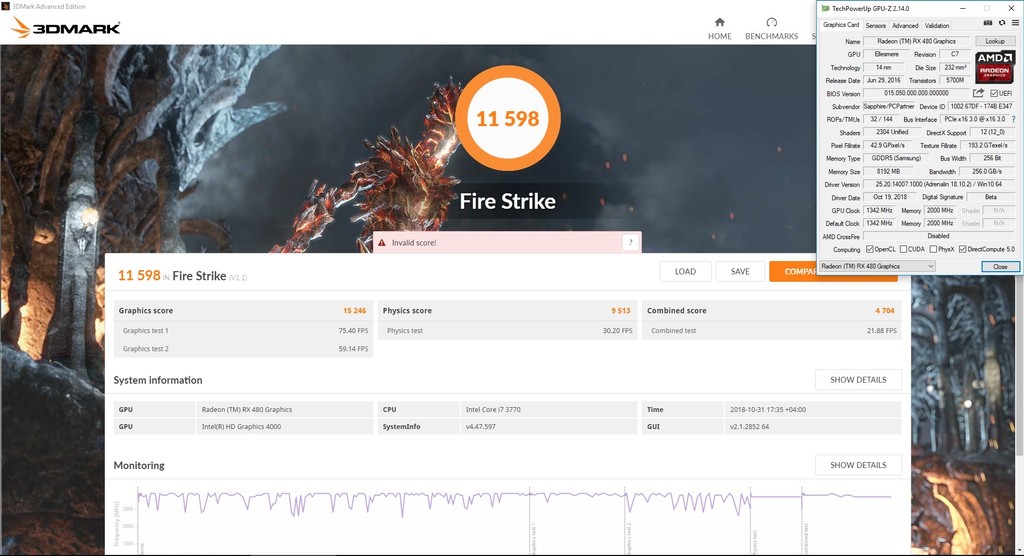Toggle the OpenCL checkbox
This screenshot has width=1024, height=556.
point(870,249)
